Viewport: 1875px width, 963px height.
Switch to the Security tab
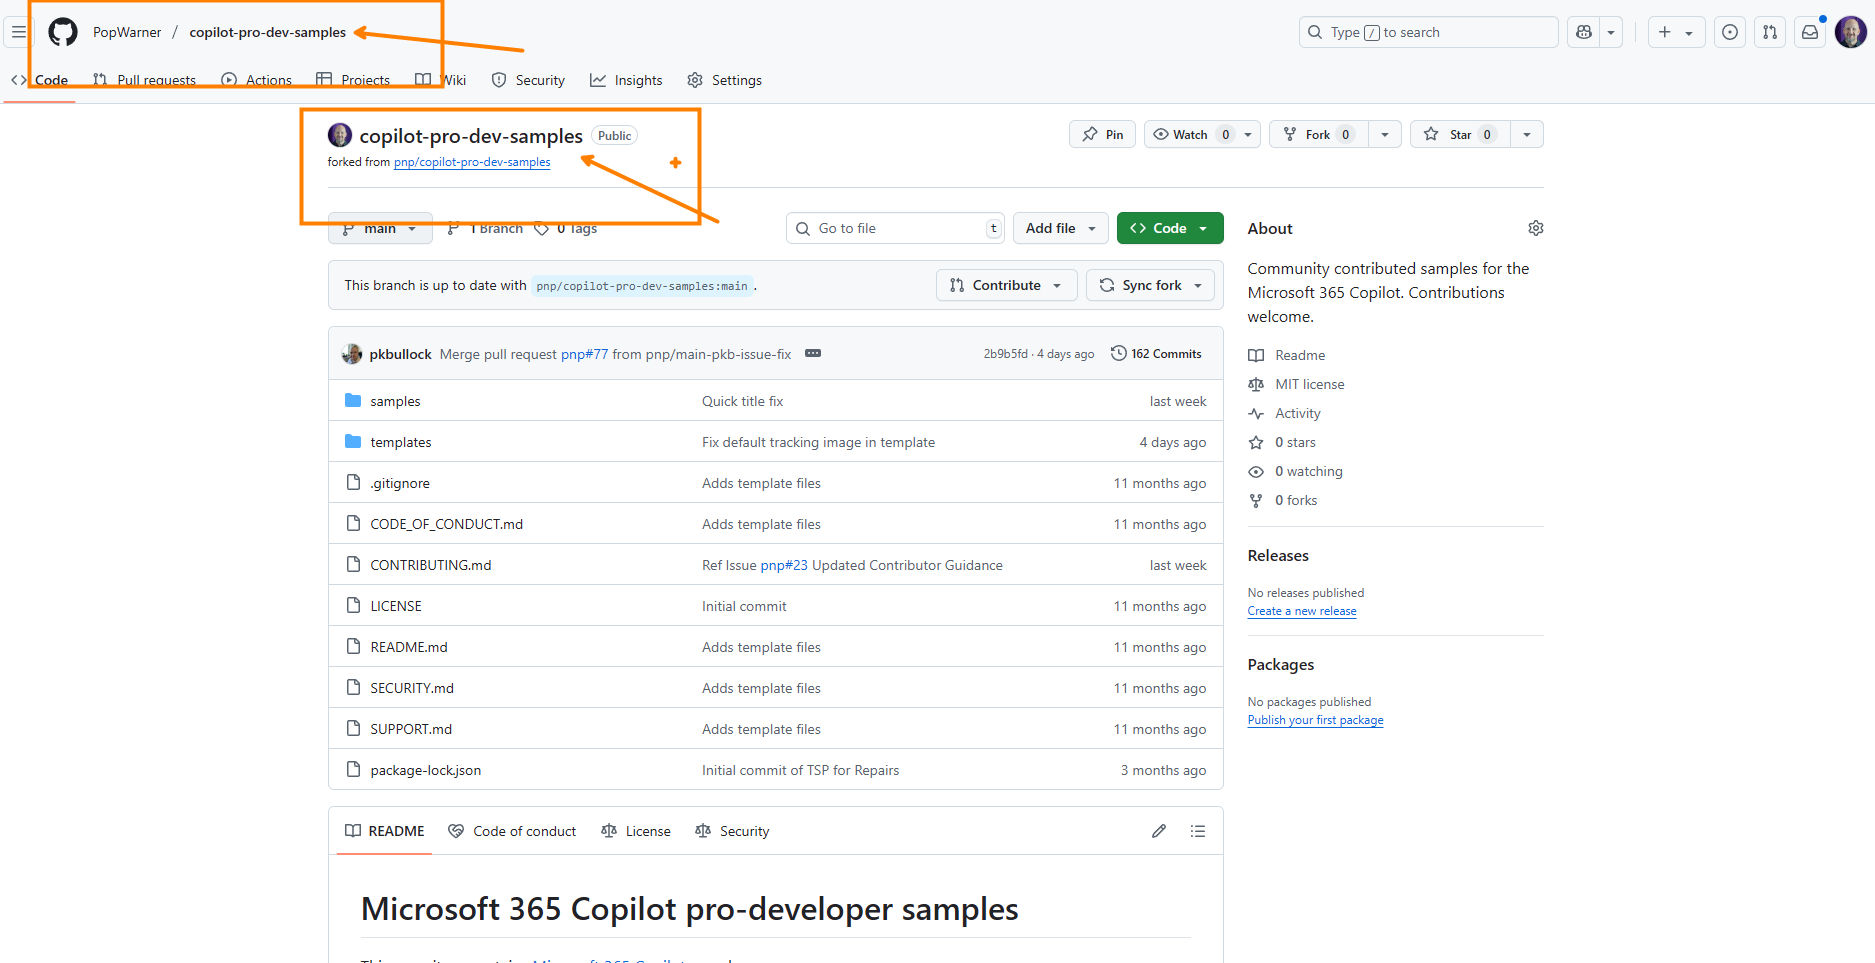(528, 80)
